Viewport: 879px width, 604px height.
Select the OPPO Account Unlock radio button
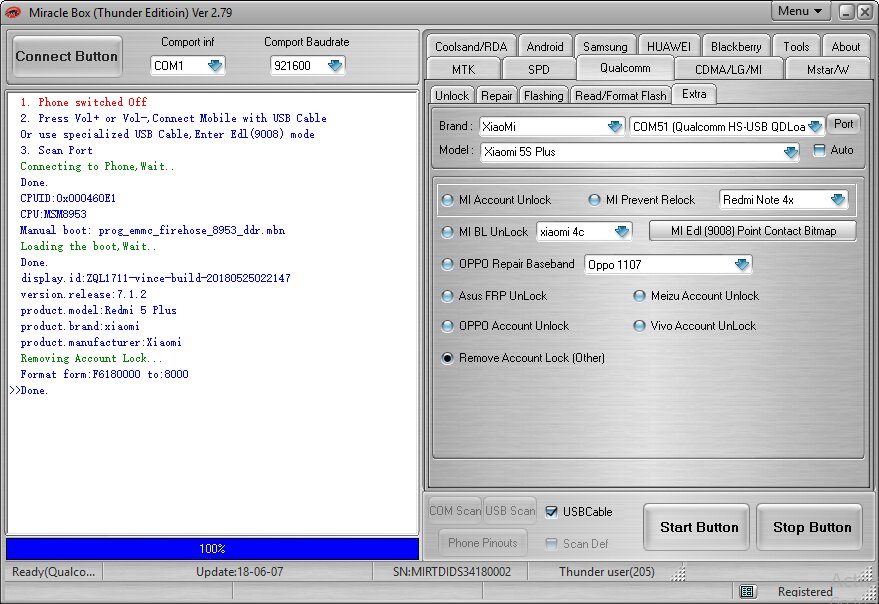tap(447, 326)
